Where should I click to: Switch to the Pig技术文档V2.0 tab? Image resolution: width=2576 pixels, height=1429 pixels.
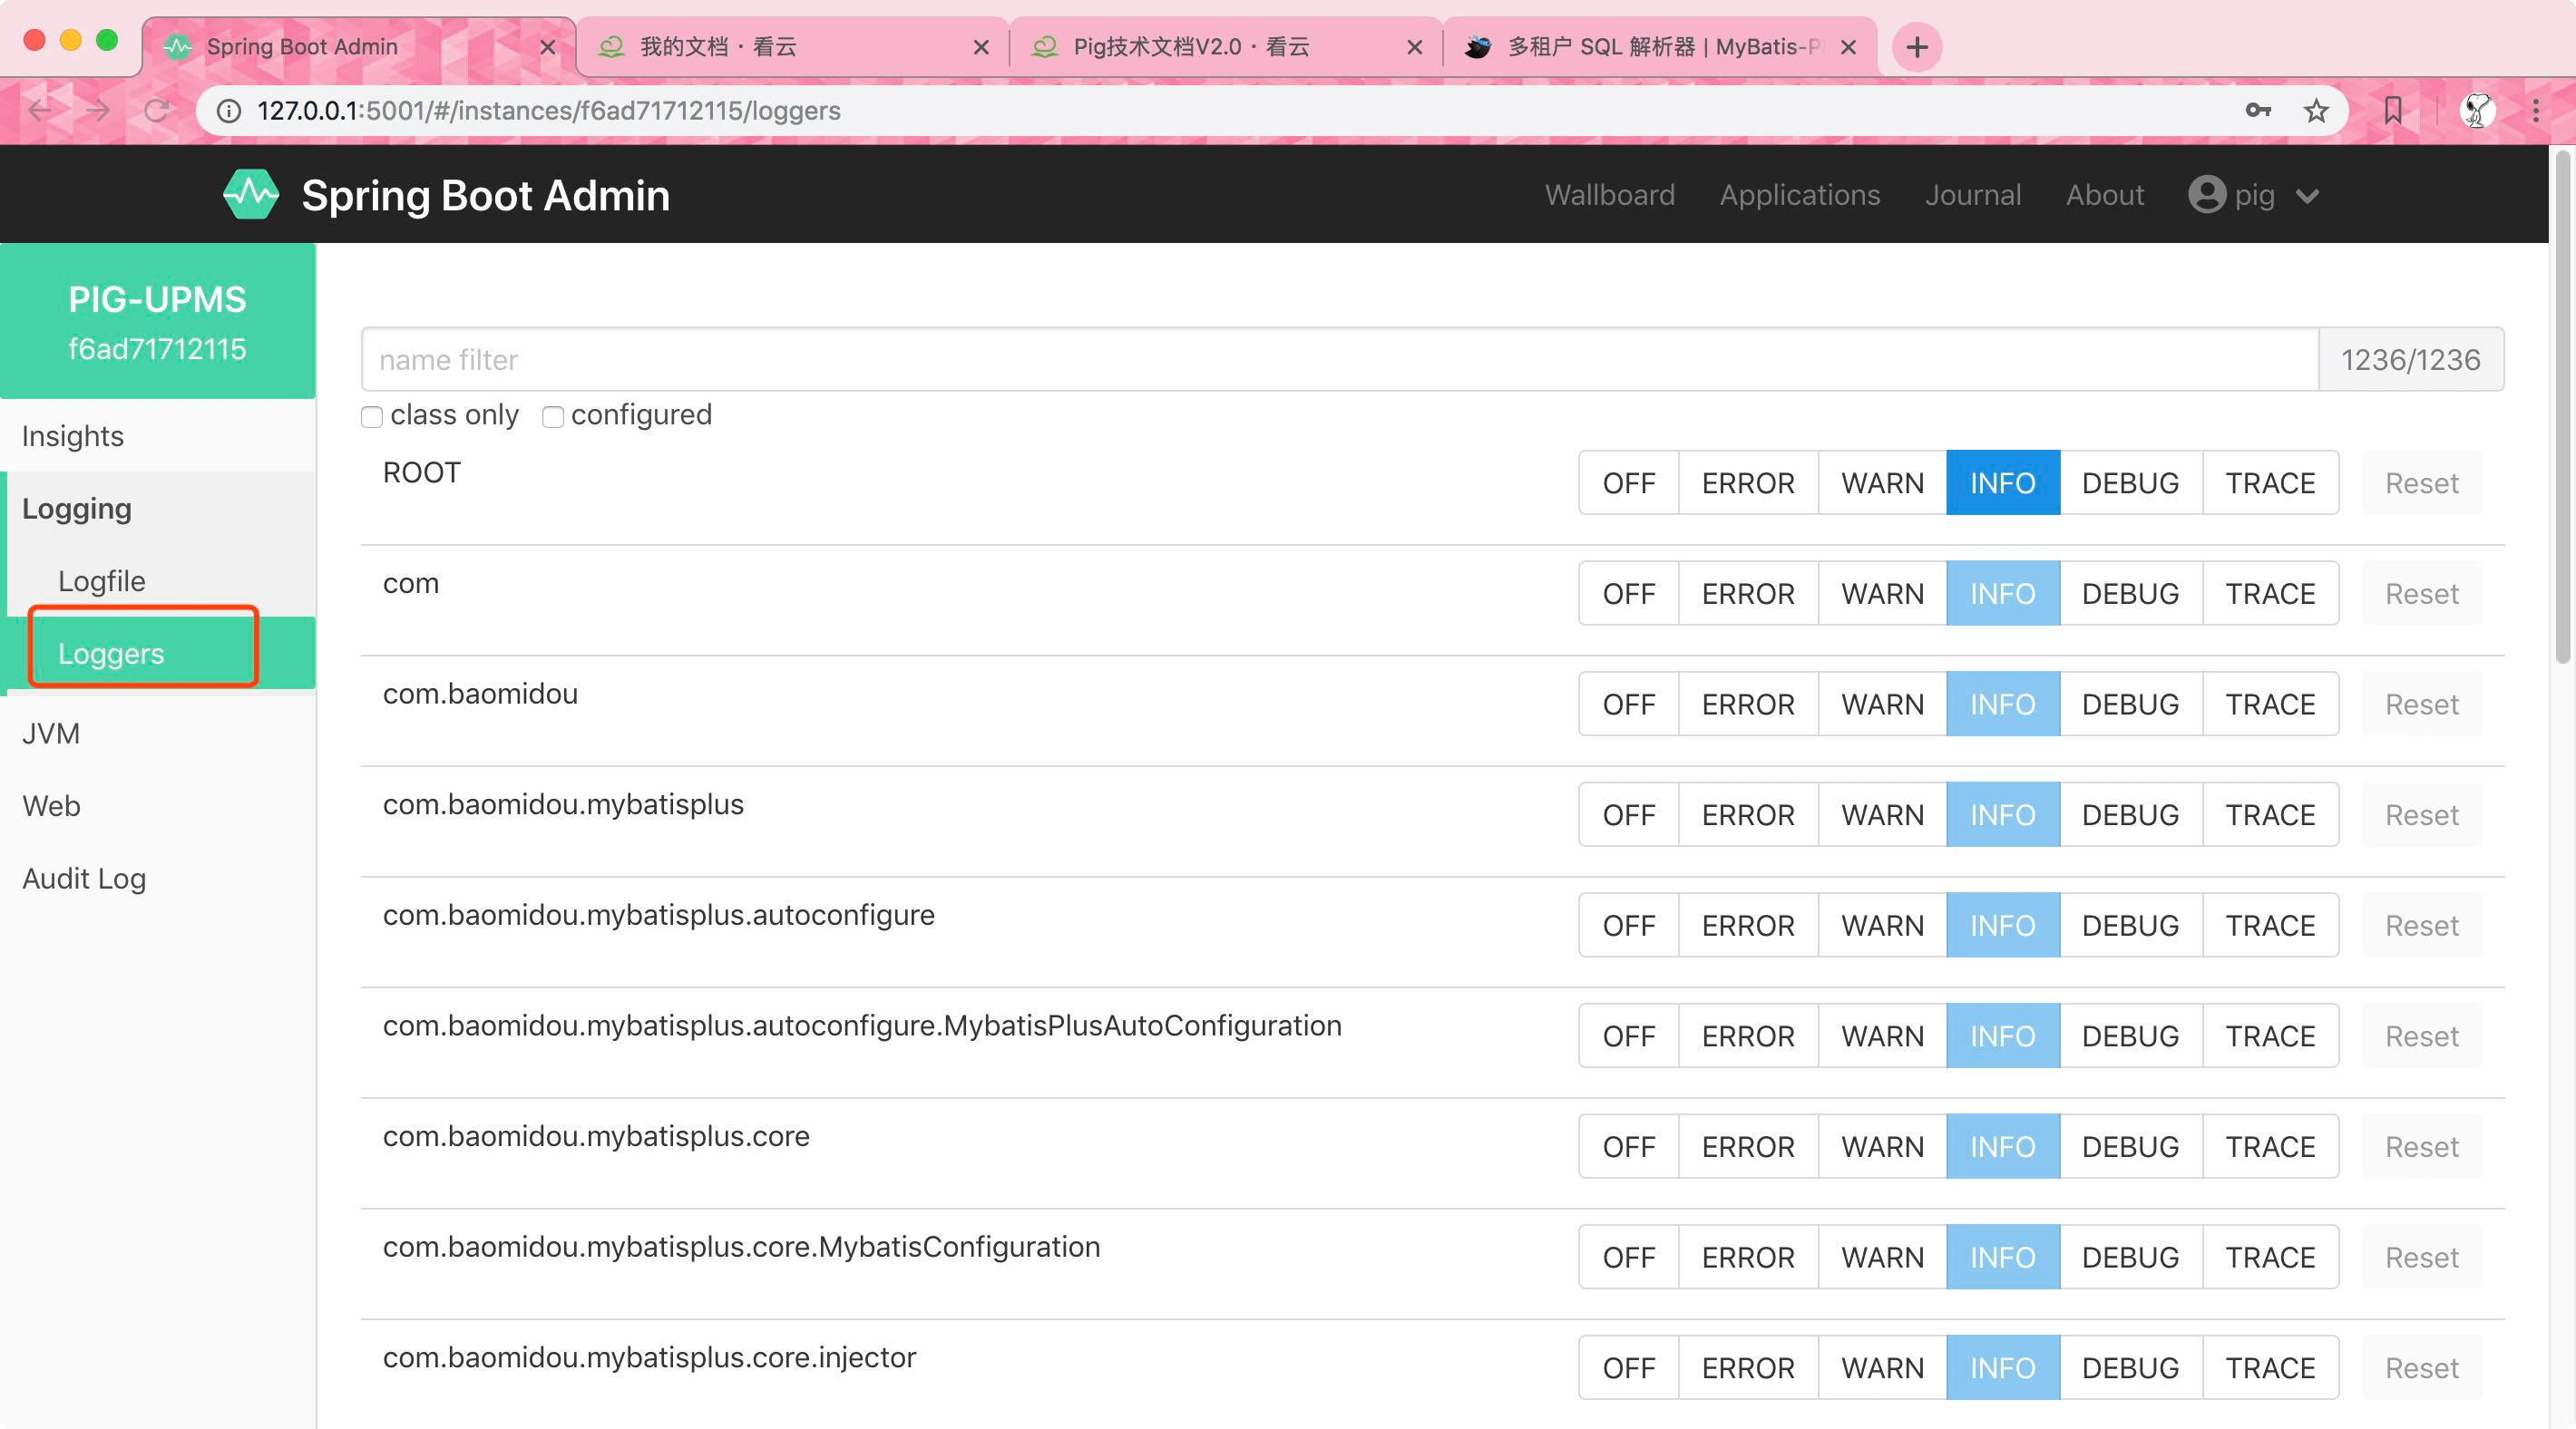[1190, 47]
